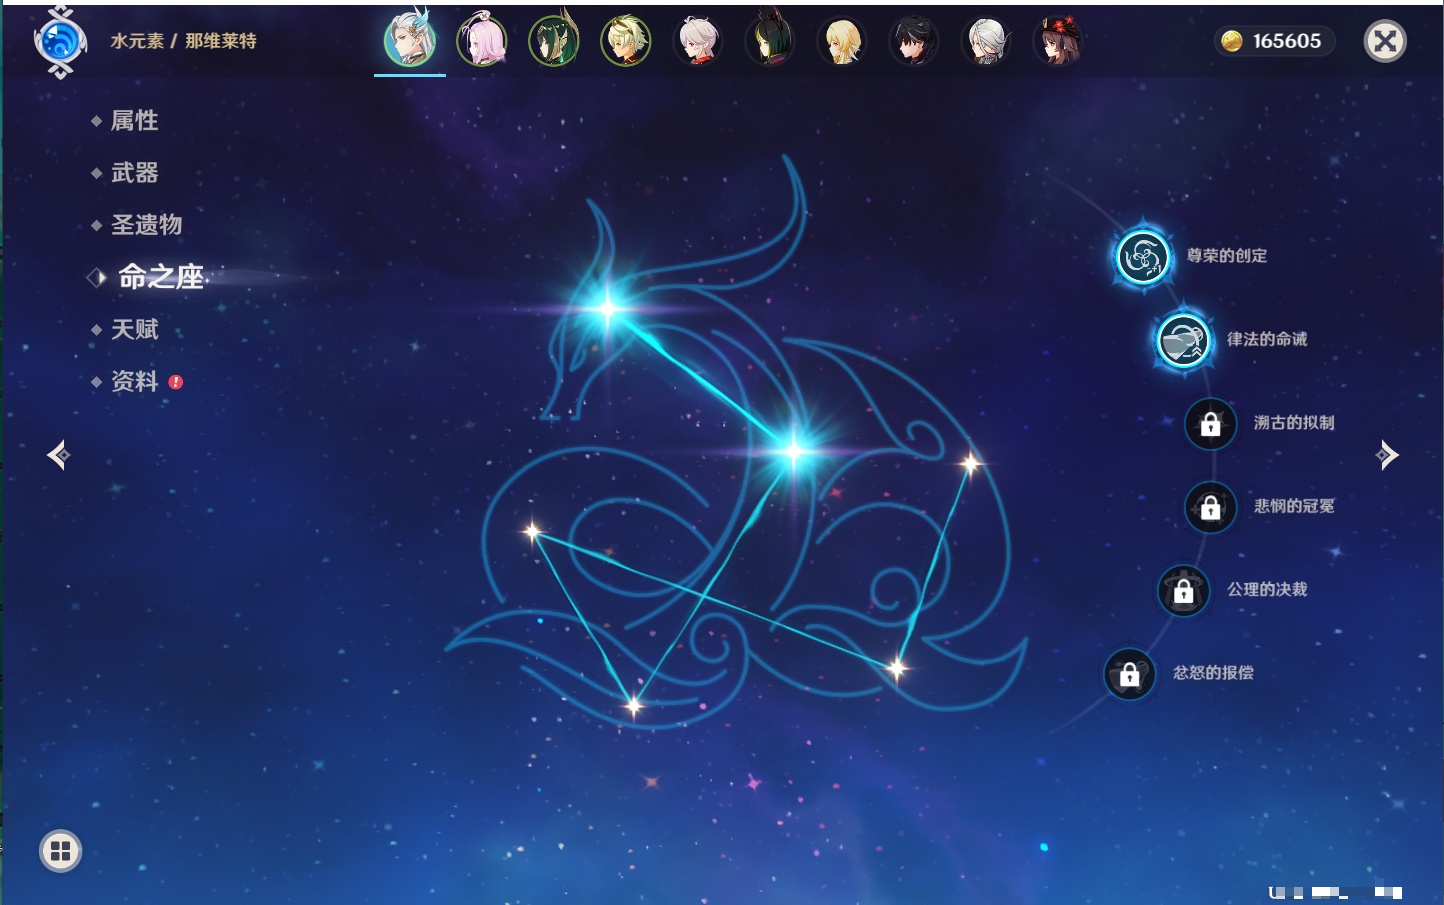This screenshot has width=1444, height=905.
Task: Select Neuvillette's highlighted portrait in the party row
Action: pyautogui.click(x=410, y=40)
